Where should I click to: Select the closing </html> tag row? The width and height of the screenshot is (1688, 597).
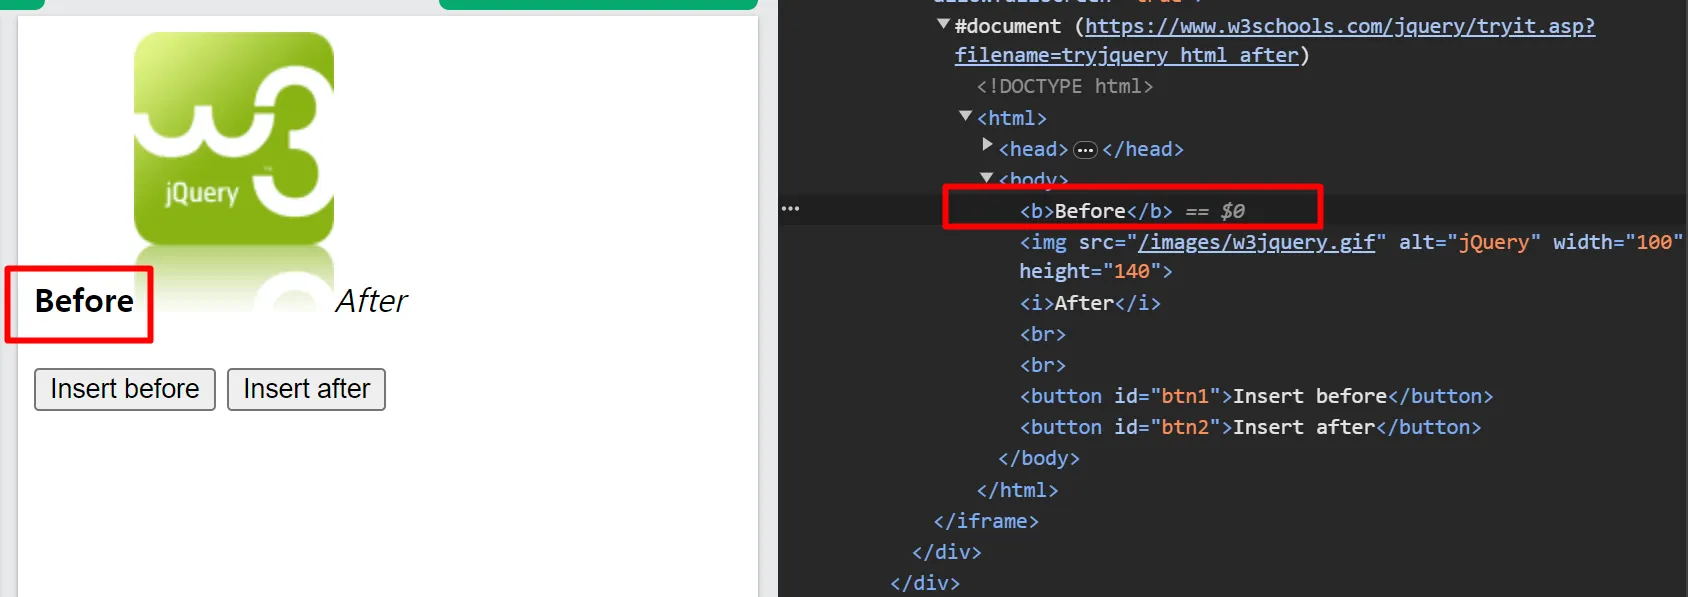coord(1017,490)
